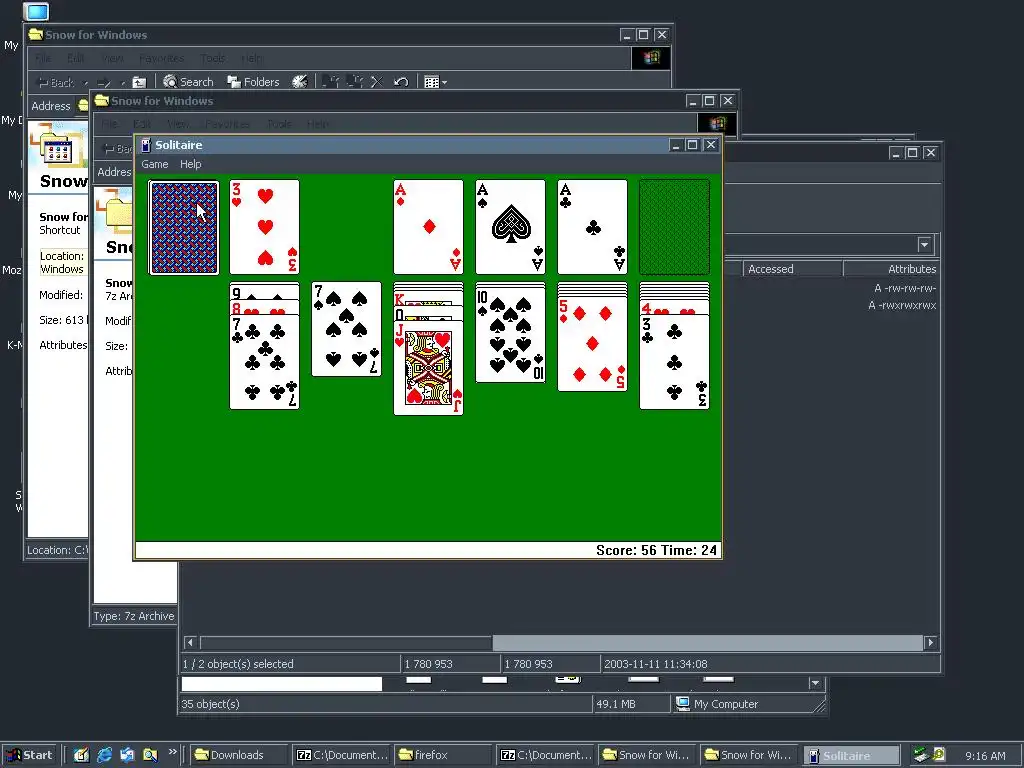Image resolution: width=1024 pixels, height=768 pixels.
Task: Open the dropdown arrow near the 35 object(s) window
Action: [x=815, y=683]
